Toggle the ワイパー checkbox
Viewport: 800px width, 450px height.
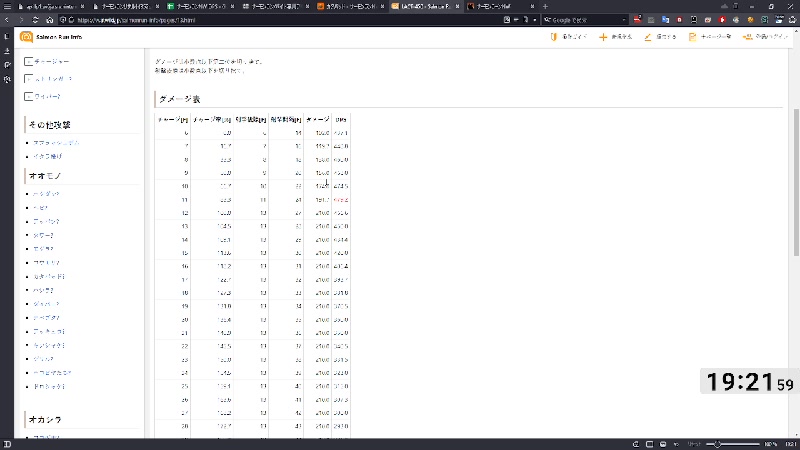[x=28, y=96]
